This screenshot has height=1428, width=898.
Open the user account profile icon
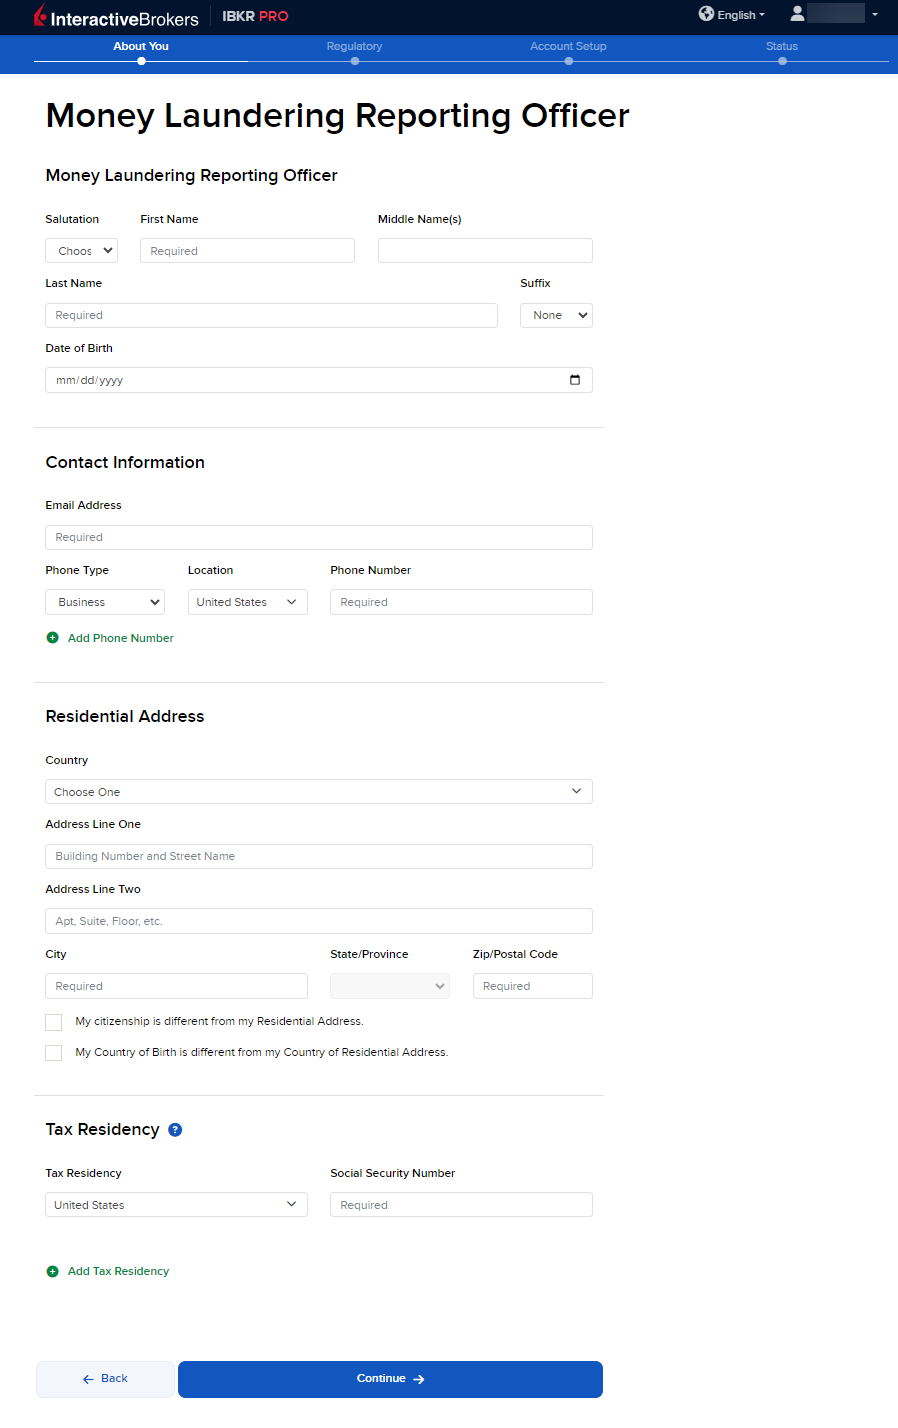(x=797, y=14)
